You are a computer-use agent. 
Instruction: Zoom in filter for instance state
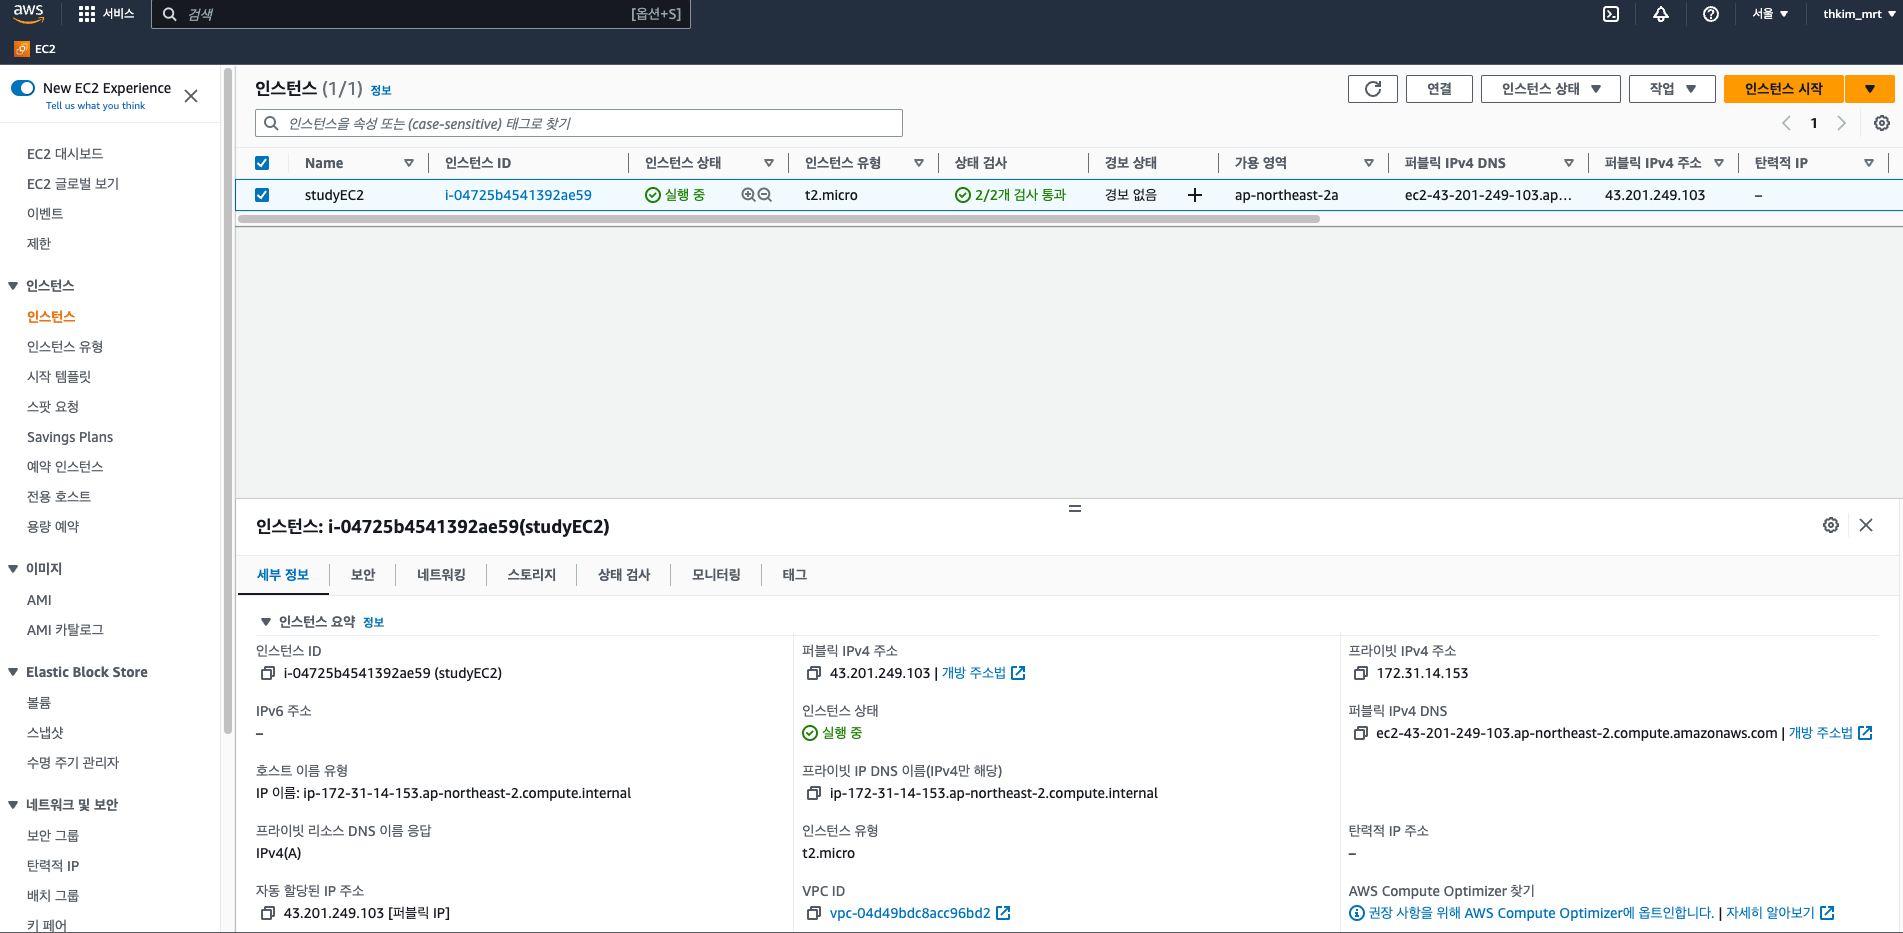tap(748, 195)
